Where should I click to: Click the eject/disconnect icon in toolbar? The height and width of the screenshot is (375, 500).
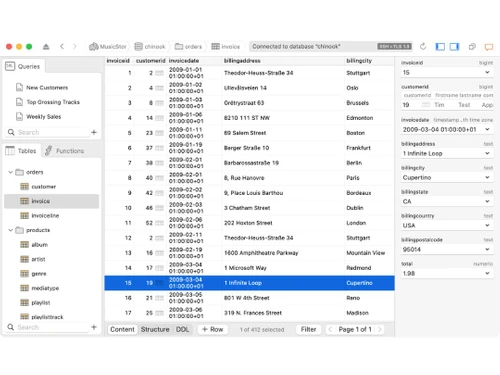click(x=46, y=47)
